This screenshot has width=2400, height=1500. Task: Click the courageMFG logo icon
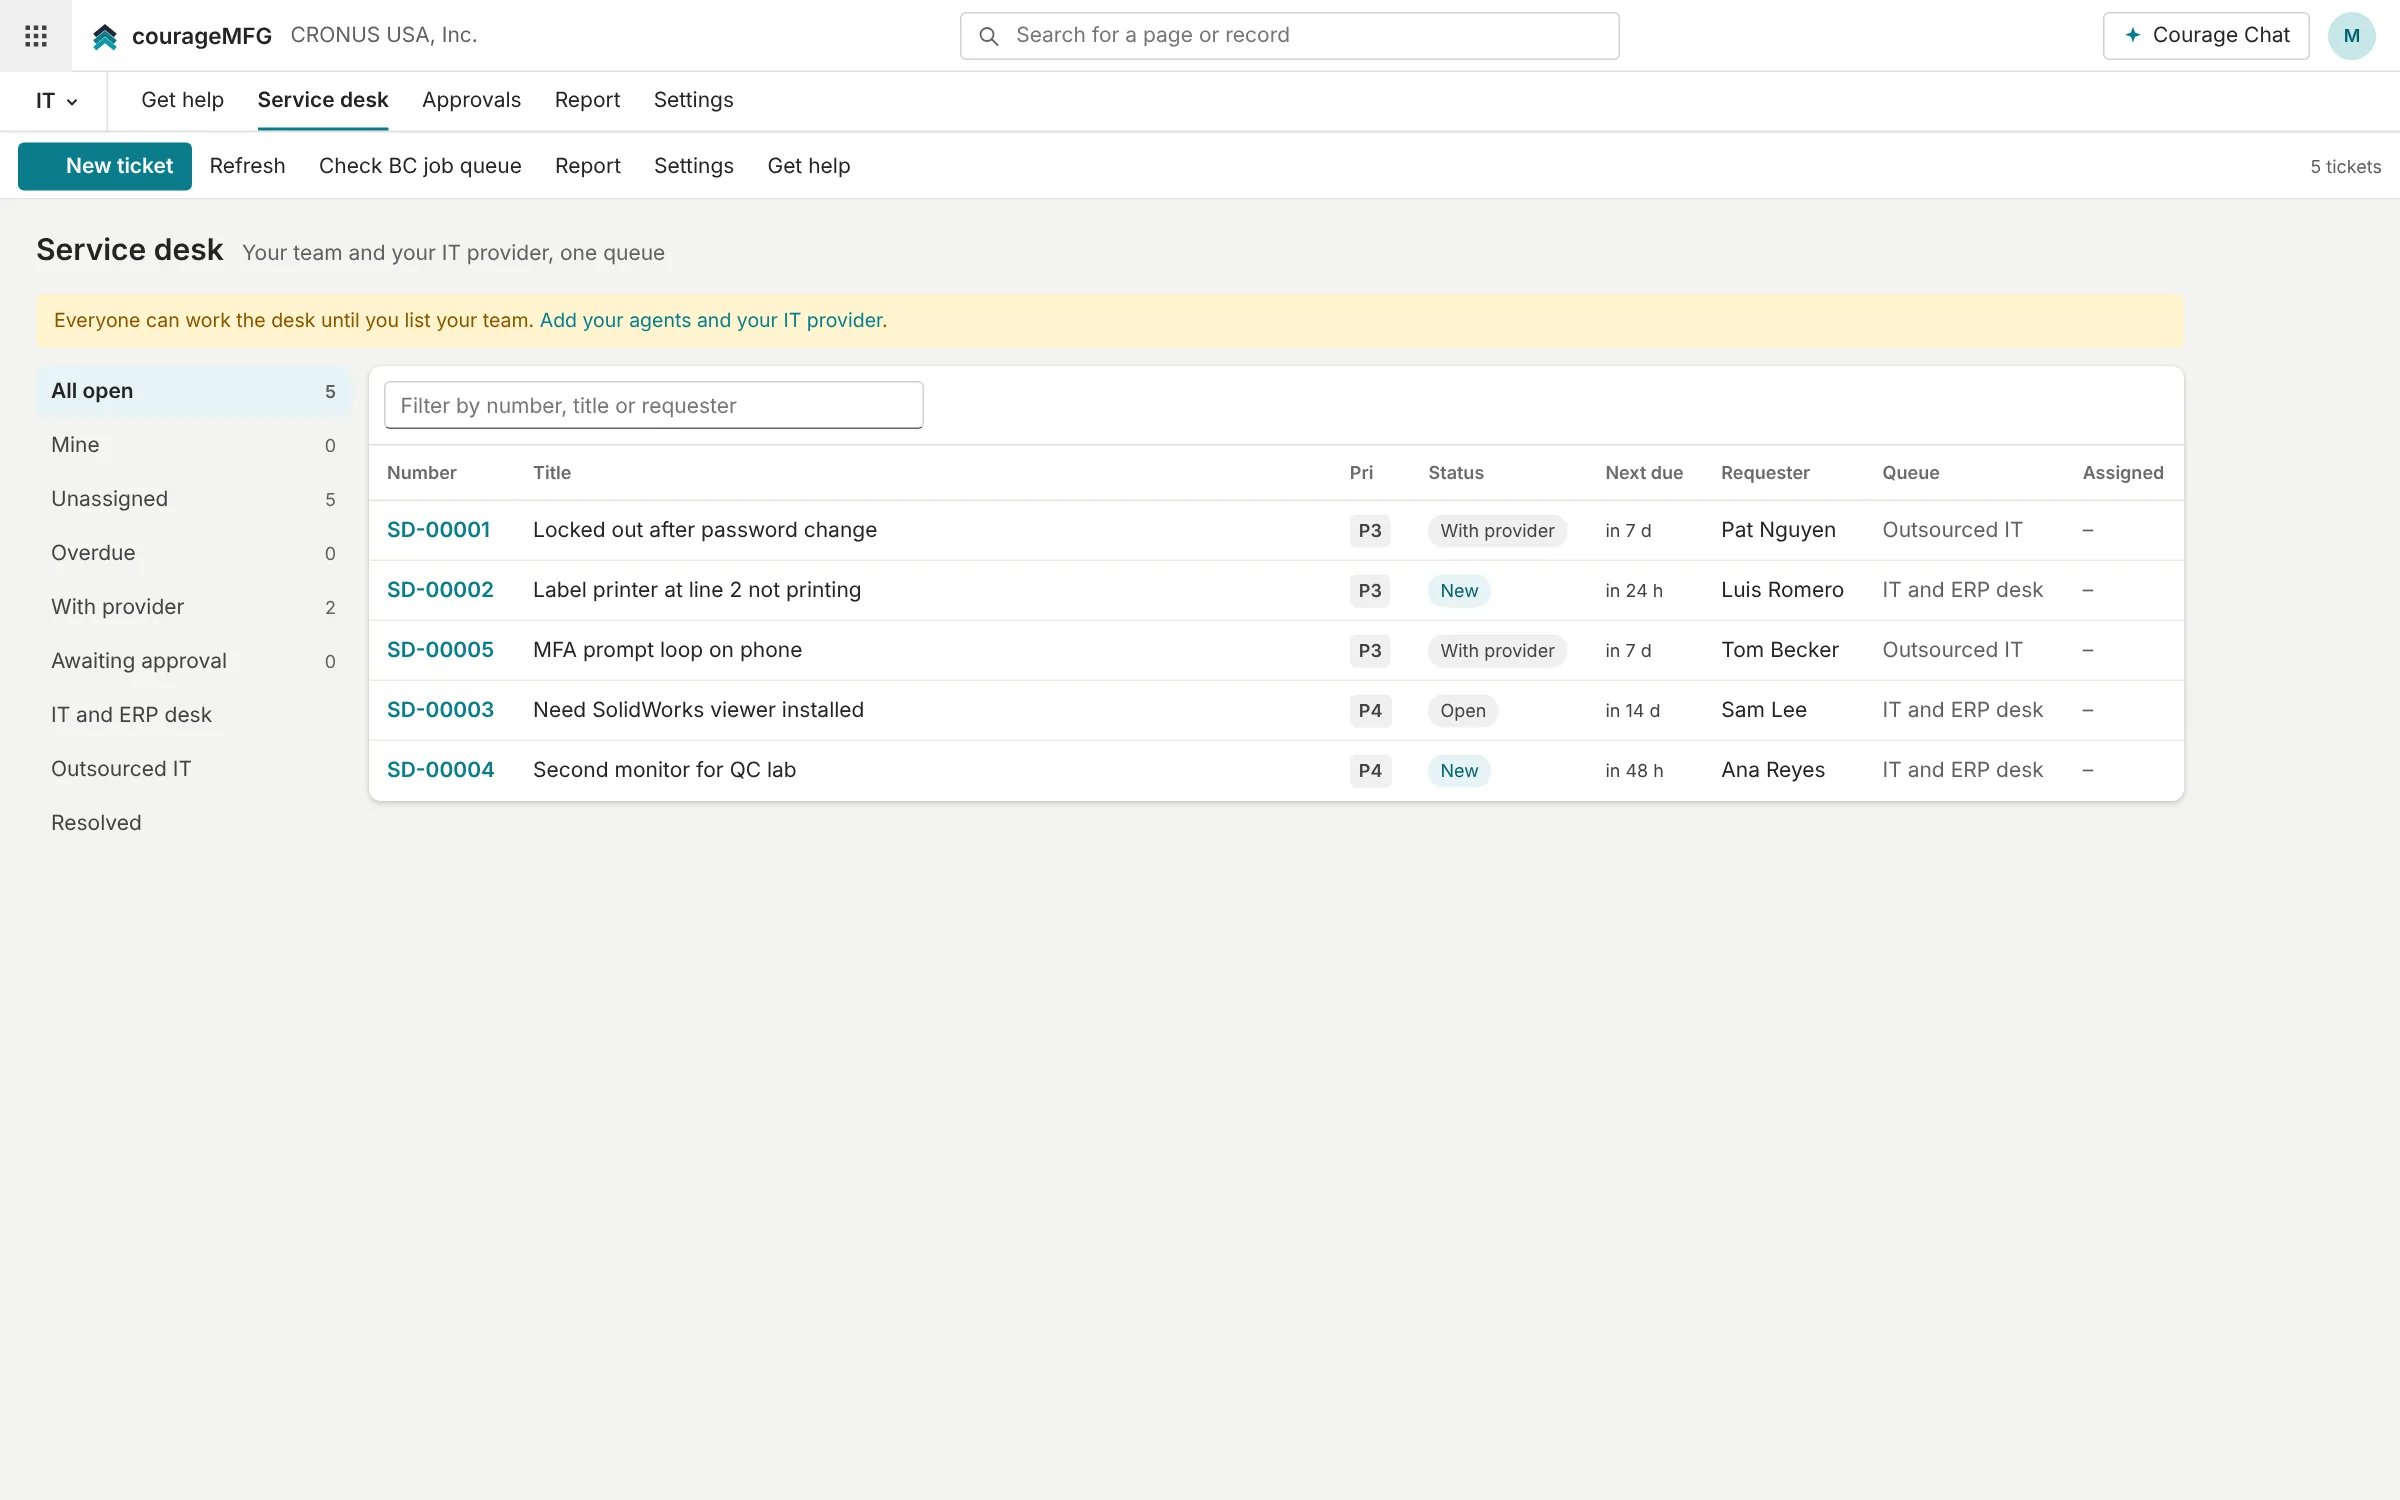[105, 37]
